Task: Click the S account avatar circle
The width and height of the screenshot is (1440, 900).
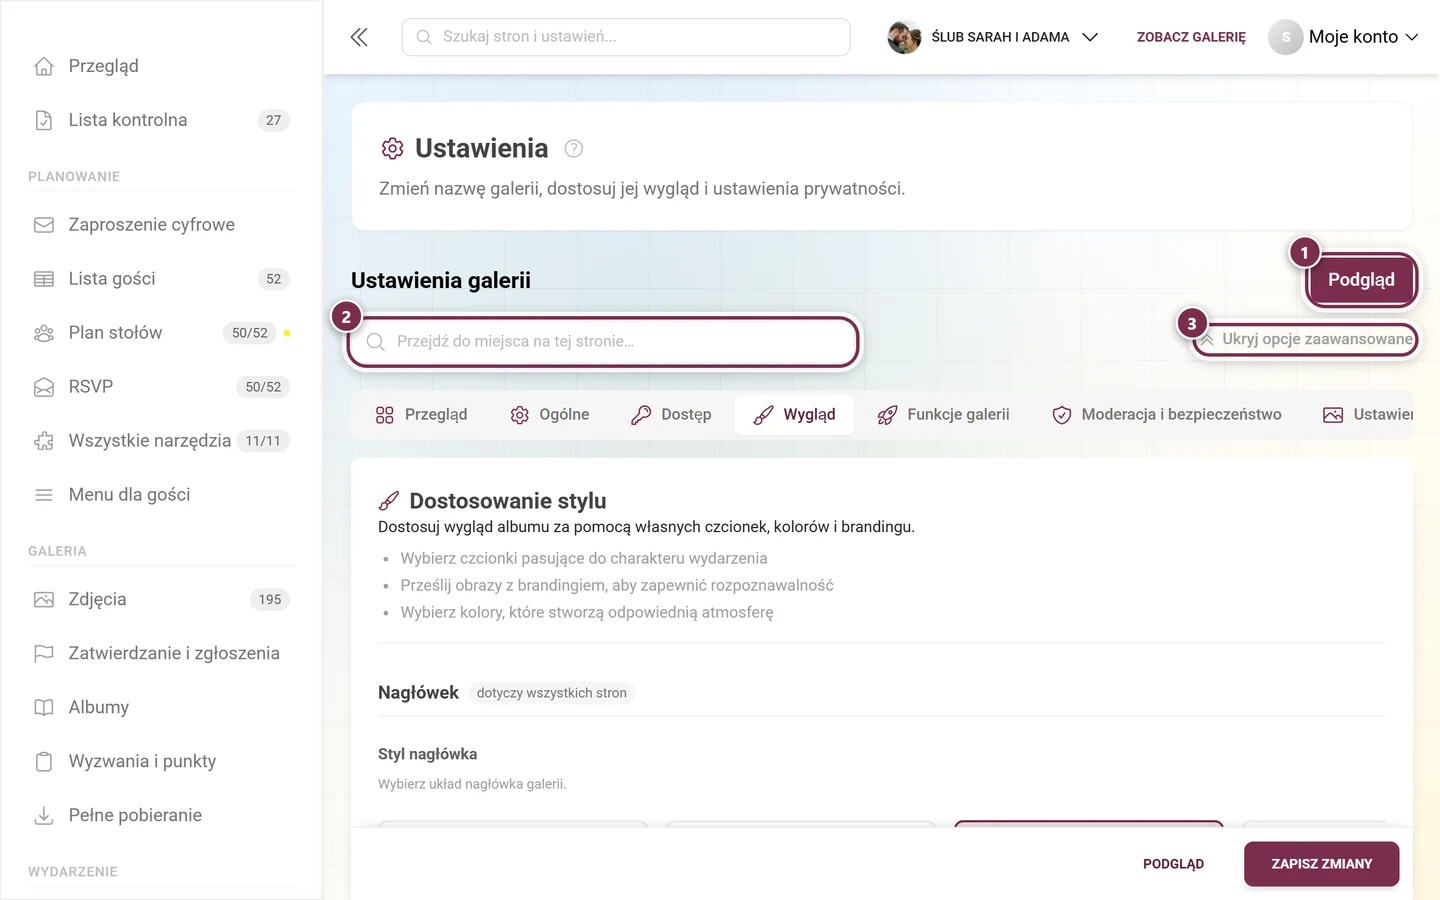Action: [x=1286, y=37]
